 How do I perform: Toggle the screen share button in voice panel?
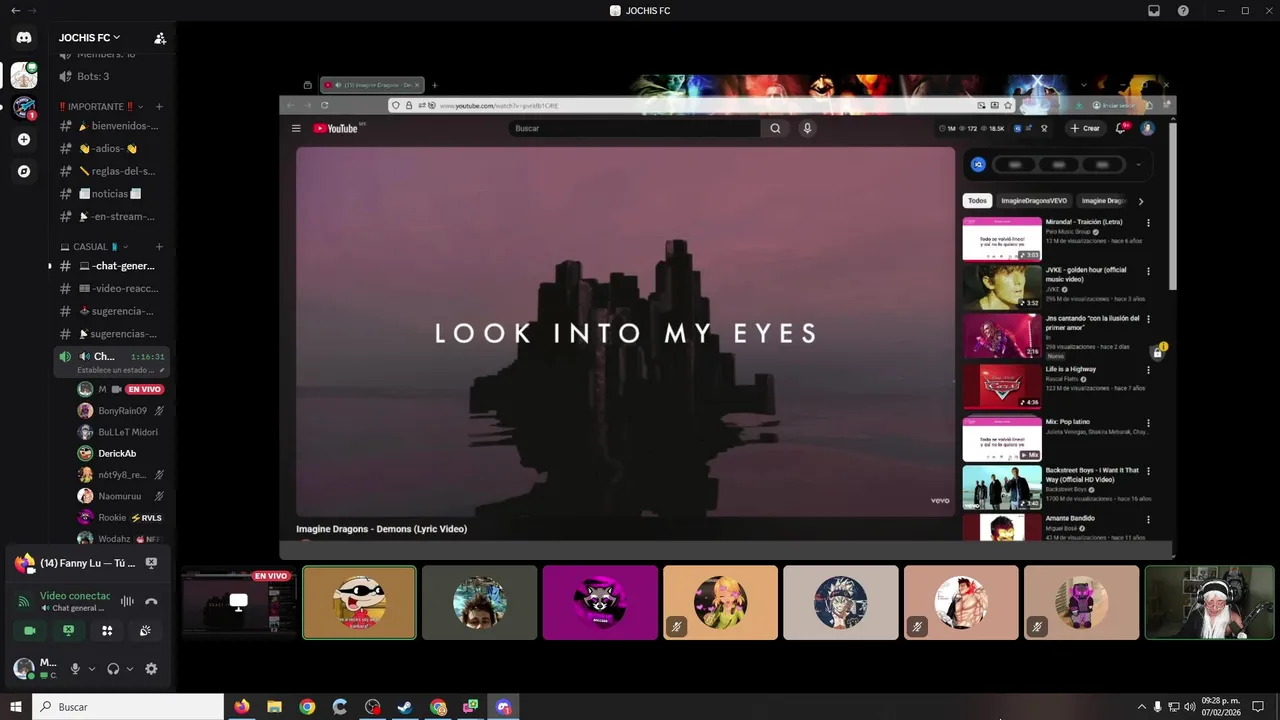68,631
